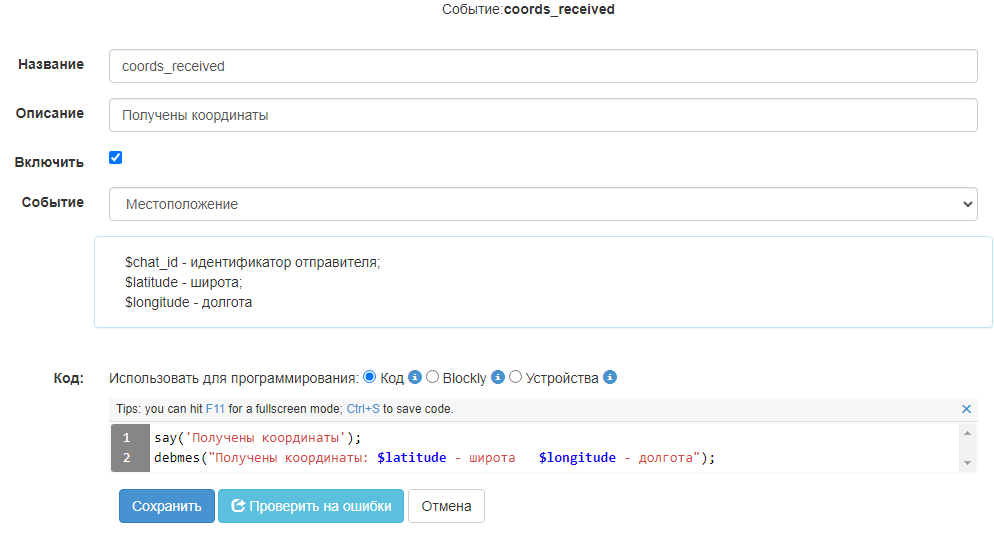Click the Отмена button
994x536 pixels.
[x=446, y=506]
